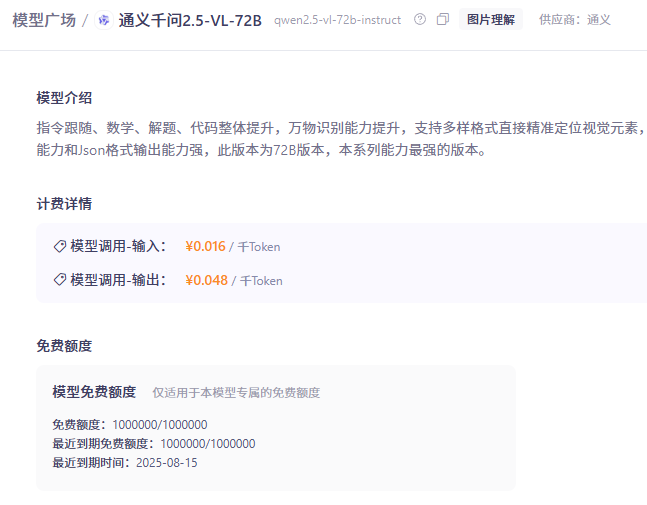Click the price tag icon beside 模型调用-输入
This screenshot has height=505, width=647.
(x=60, y=246)
